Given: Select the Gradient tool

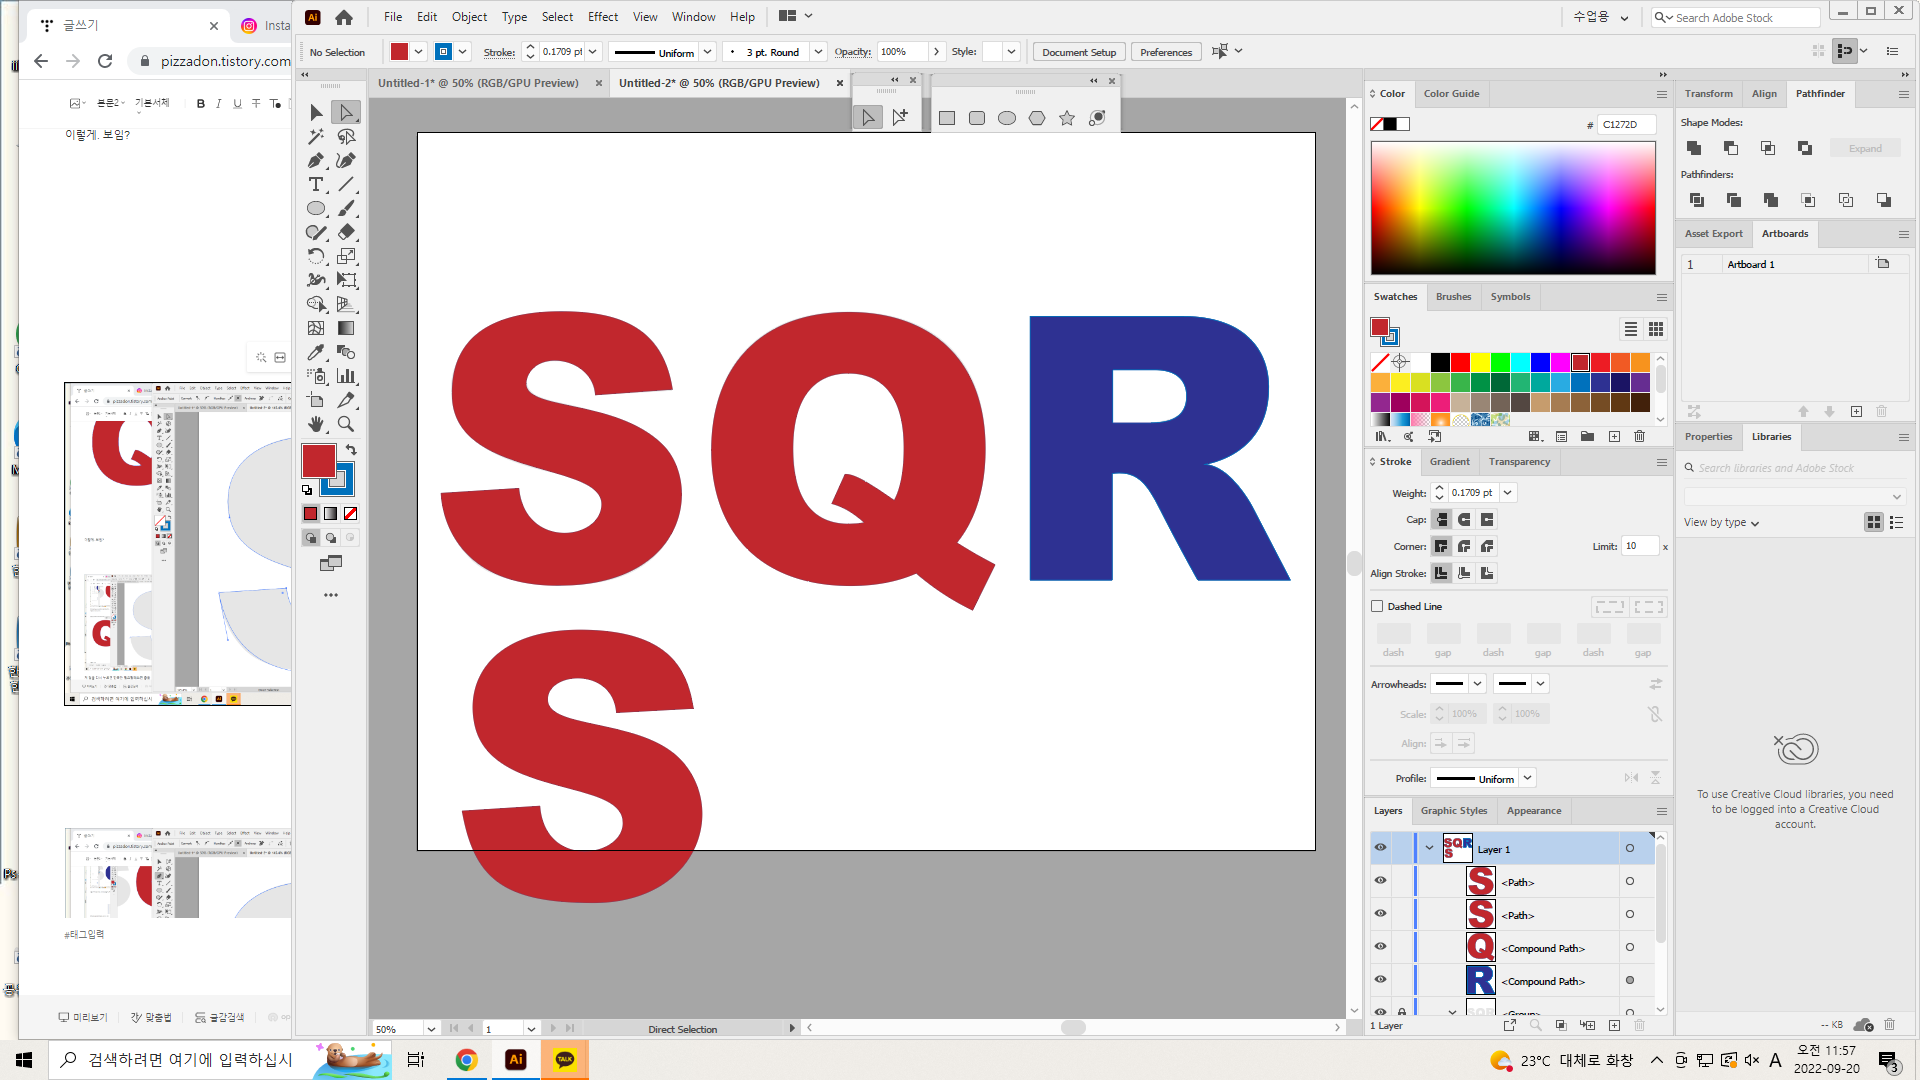Looking at the screenshot, I should point(346,328).
